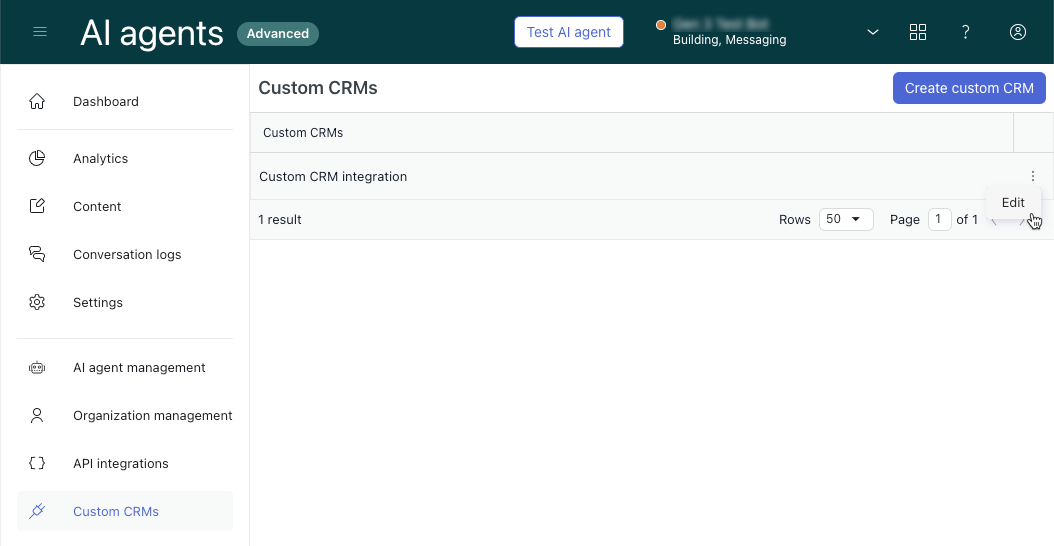Click the Page number input field
This screenshot has width=1054, height=546.
pyautogui.click(x=939, y=219)
